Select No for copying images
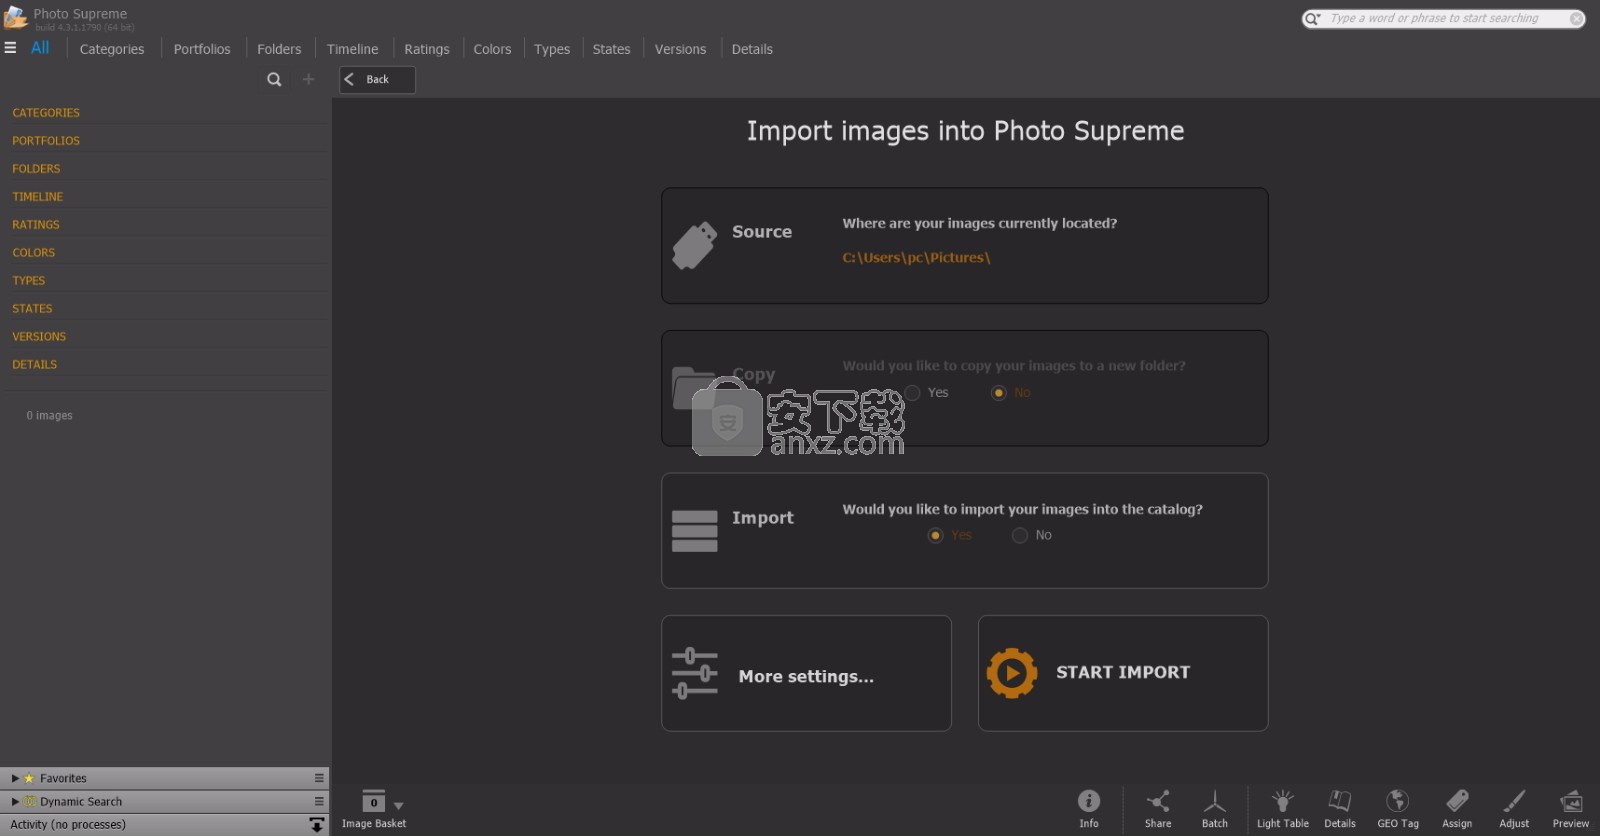 [x=998, y=393]
